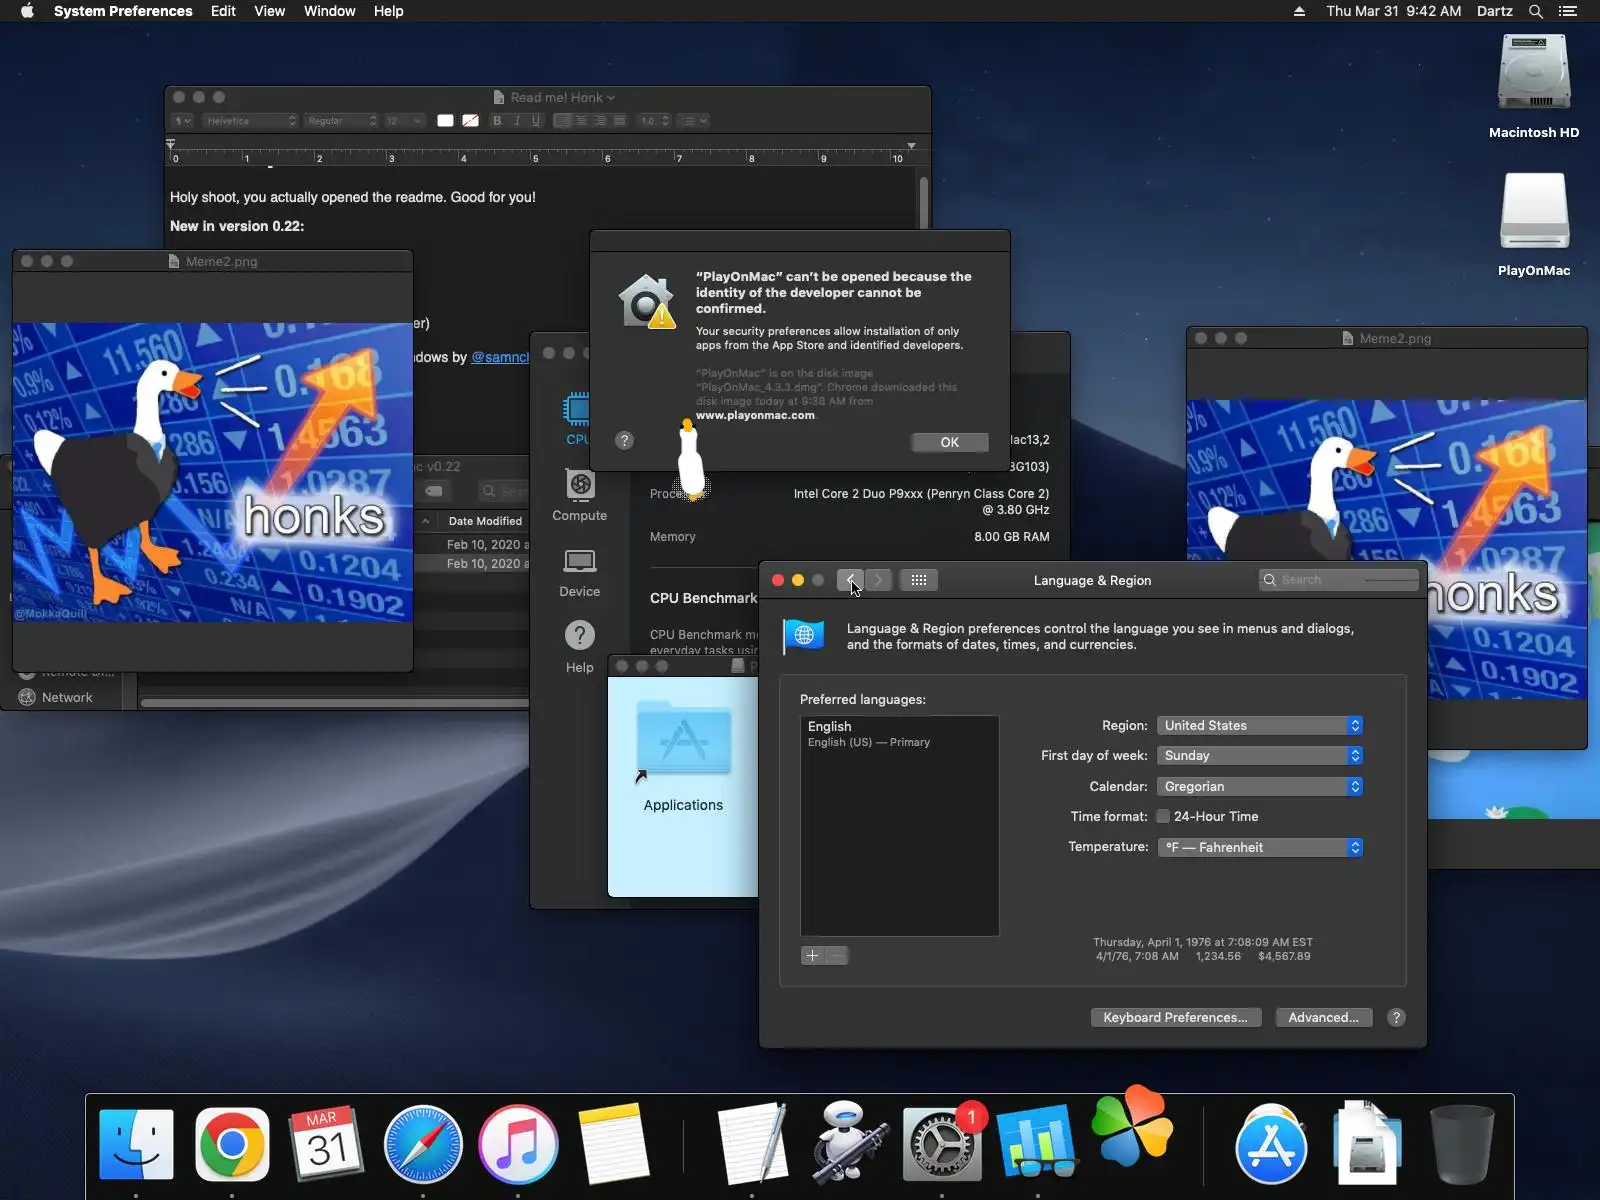Viewport: 1600px width, 1200px height.
Task: Open iTunes from the Dock
Action: coord(518,1144)
